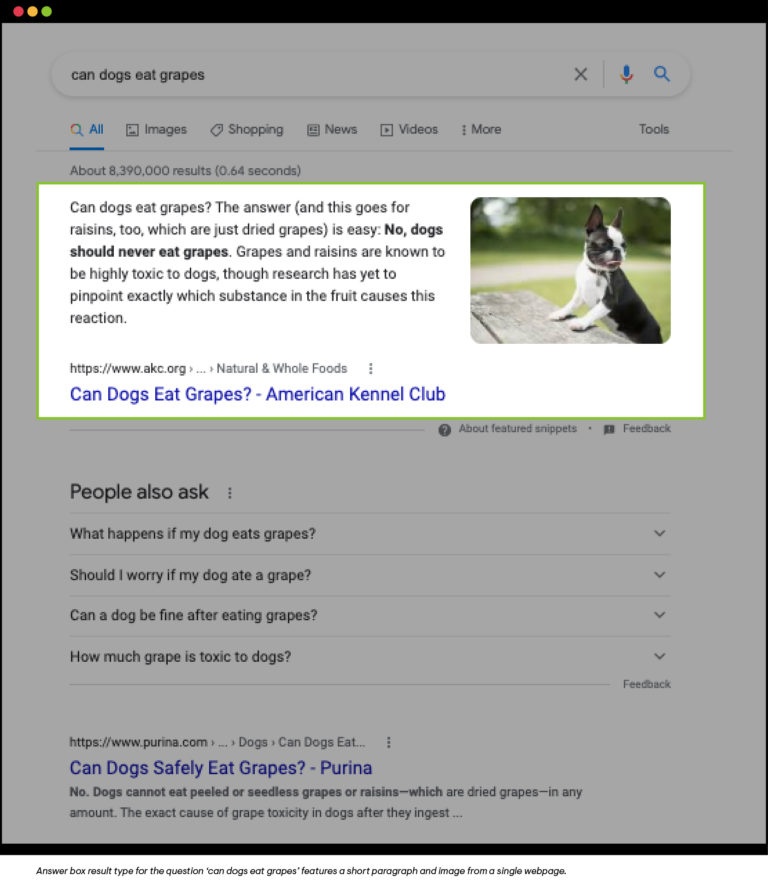Click the purina.com breadcrumb URL
768x894 pixels.
point(217,742)
